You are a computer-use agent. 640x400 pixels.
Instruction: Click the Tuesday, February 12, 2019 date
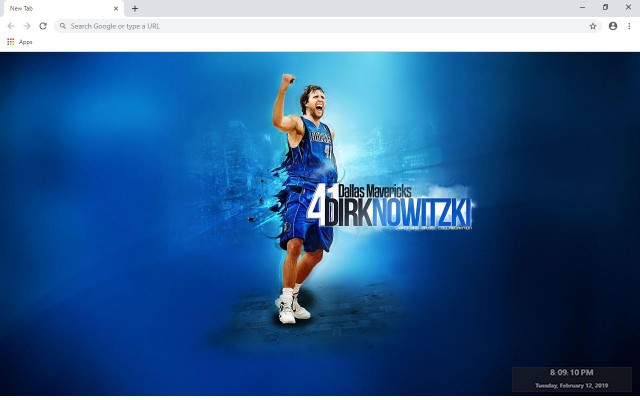coord(571,385)
